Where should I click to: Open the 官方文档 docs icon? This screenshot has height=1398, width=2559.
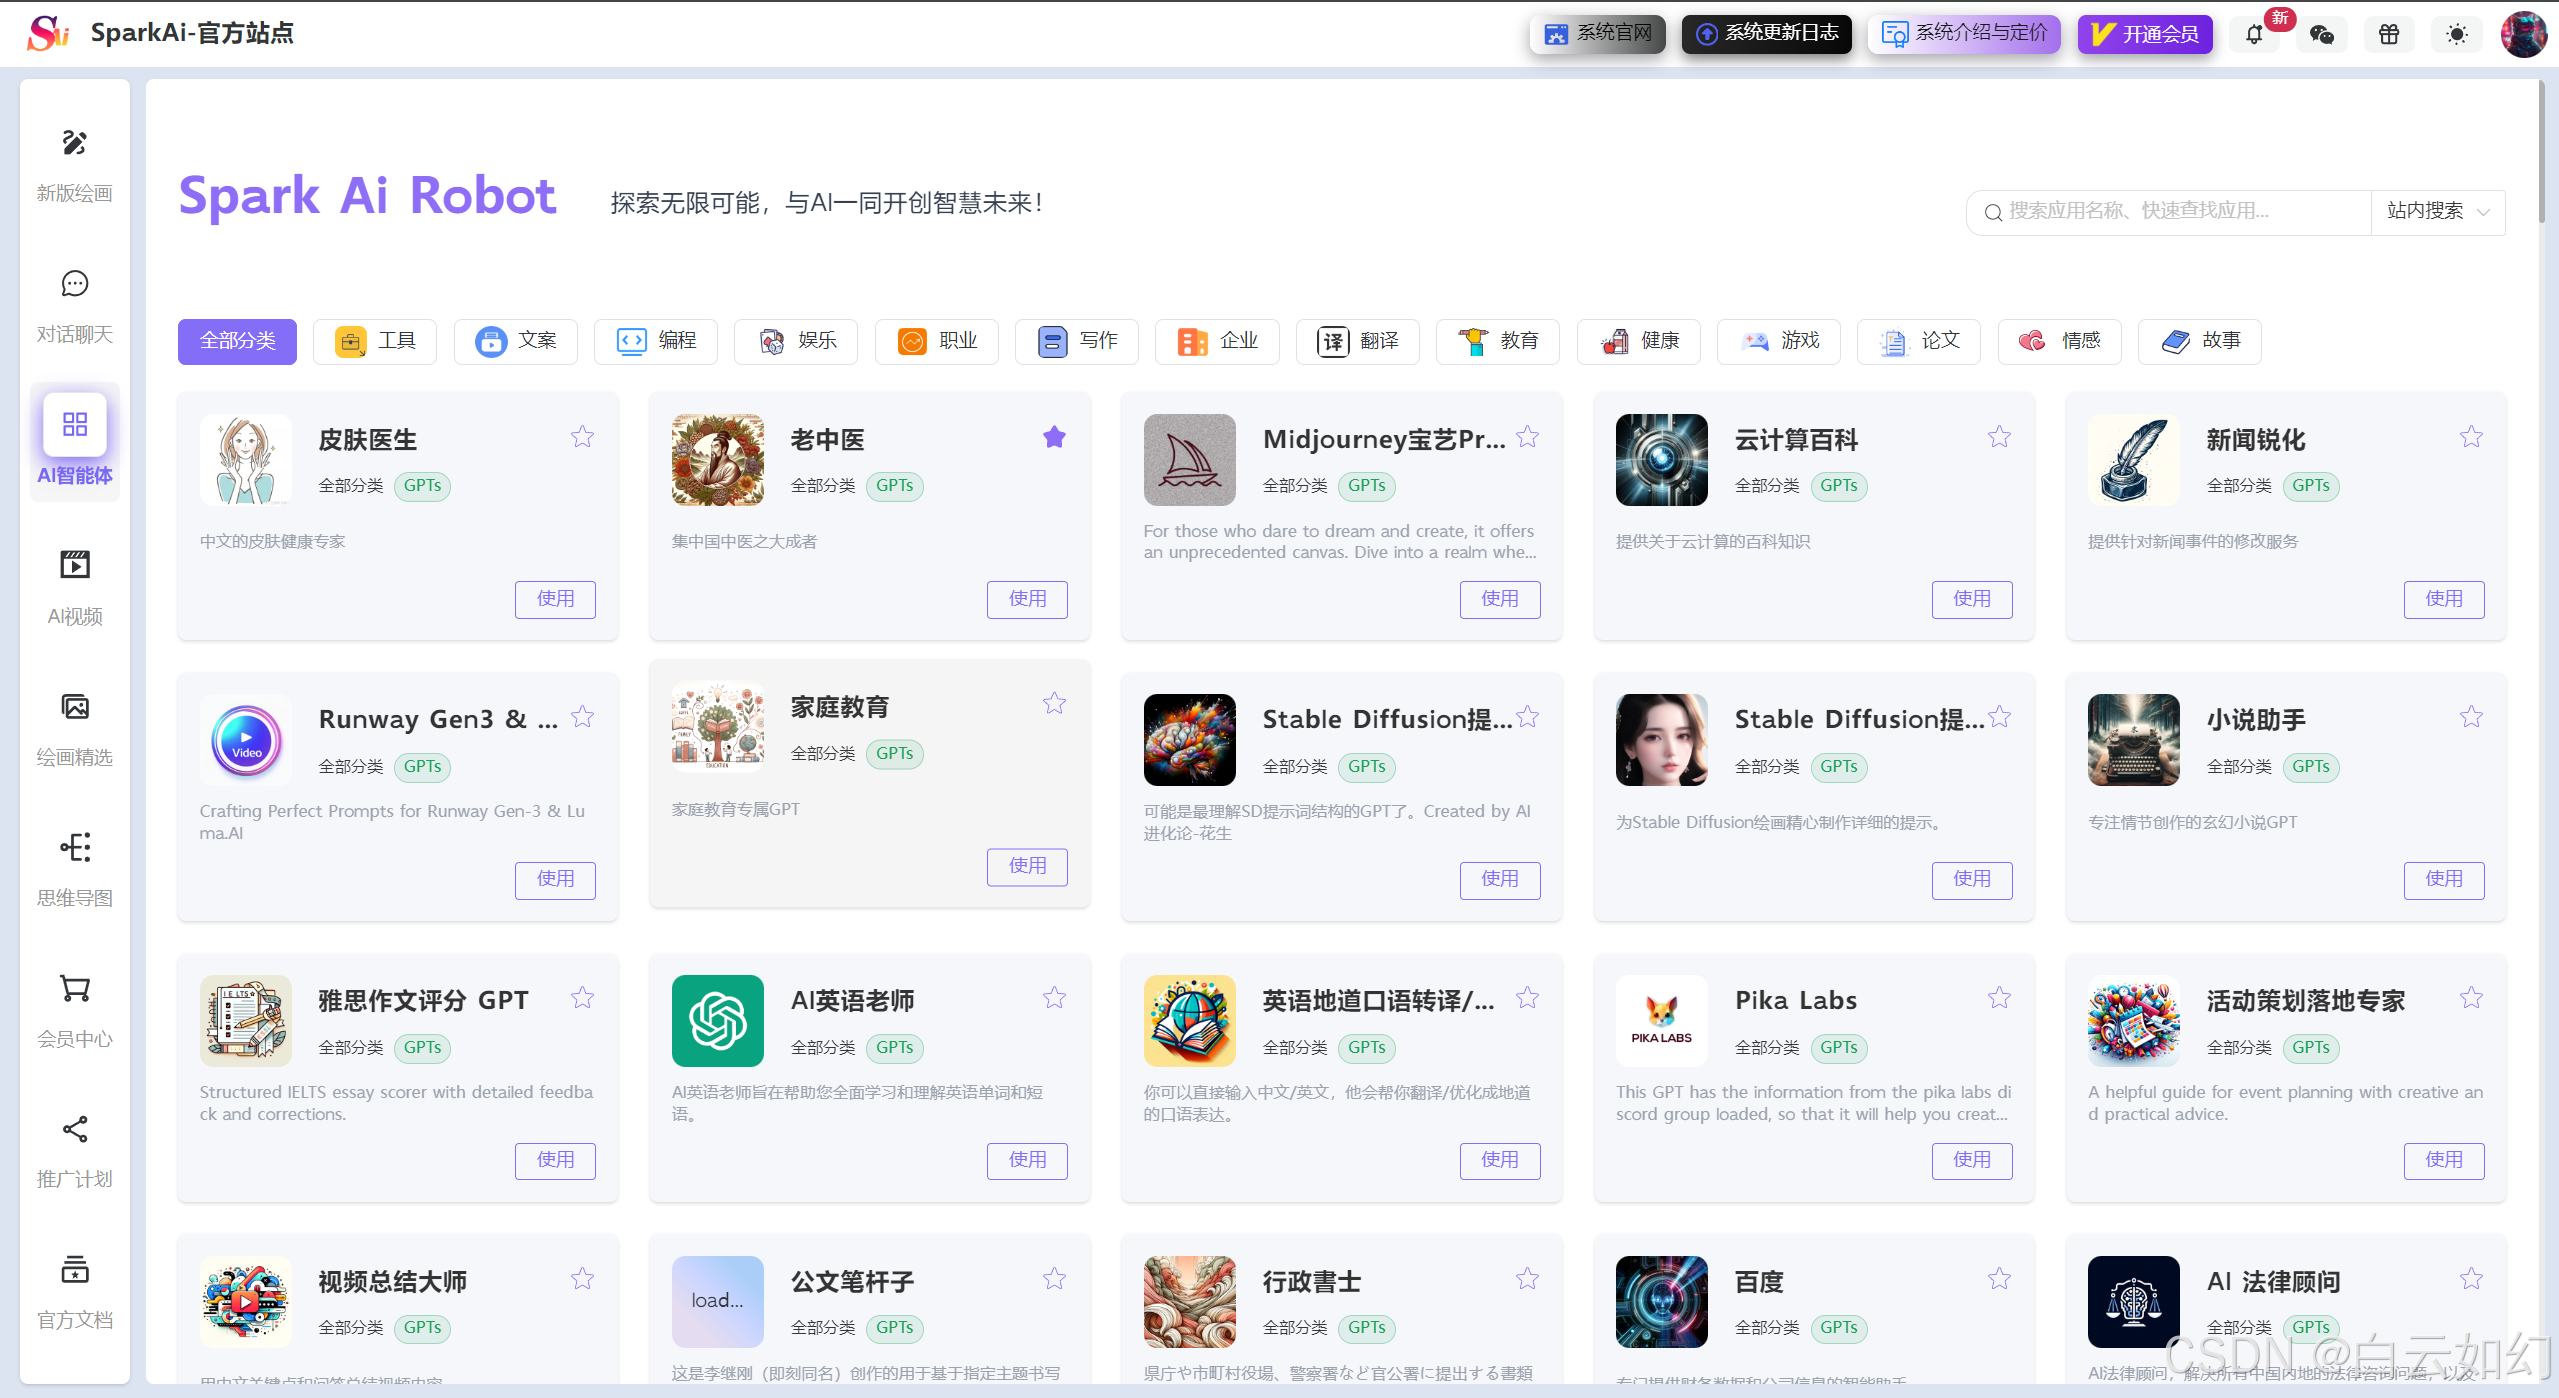[75, 1270]
